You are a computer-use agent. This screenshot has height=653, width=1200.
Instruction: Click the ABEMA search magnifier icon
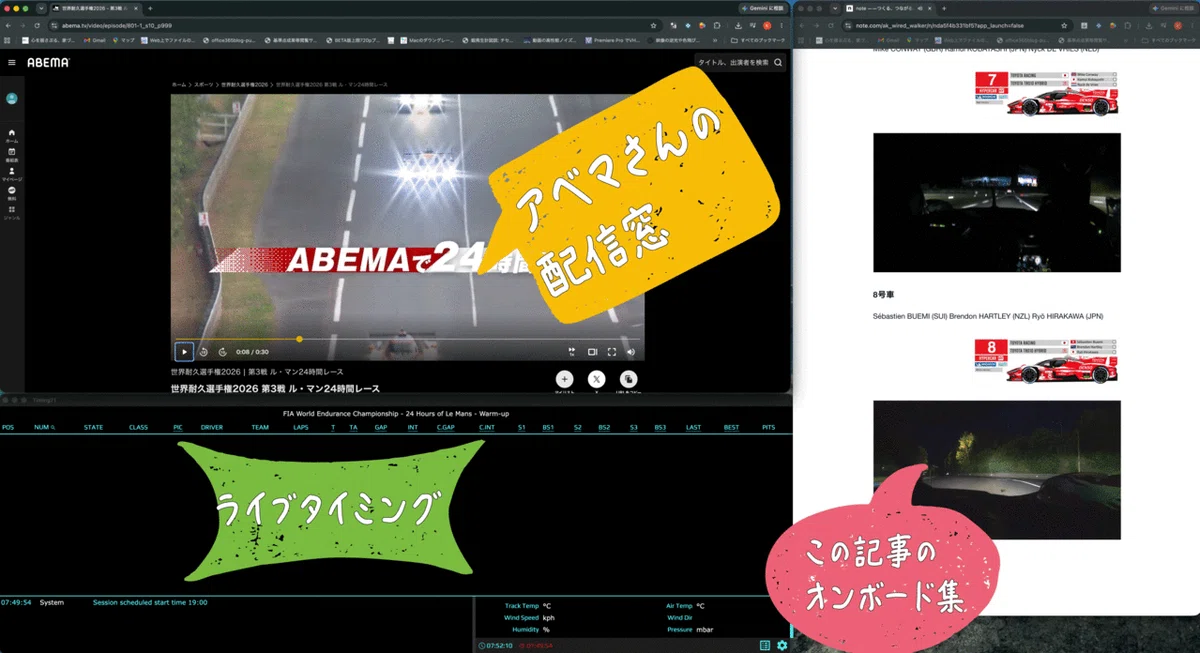[778, 62]
